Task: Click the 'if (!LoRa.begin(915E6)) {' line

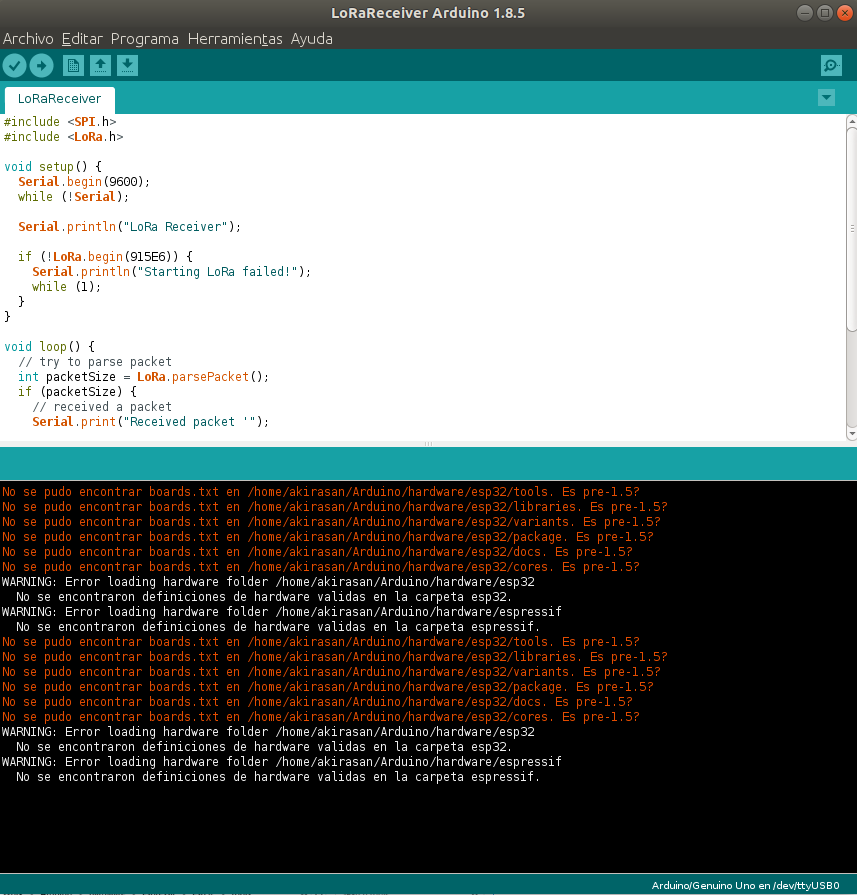Action: pyautogui.click(x=105, y=257)
